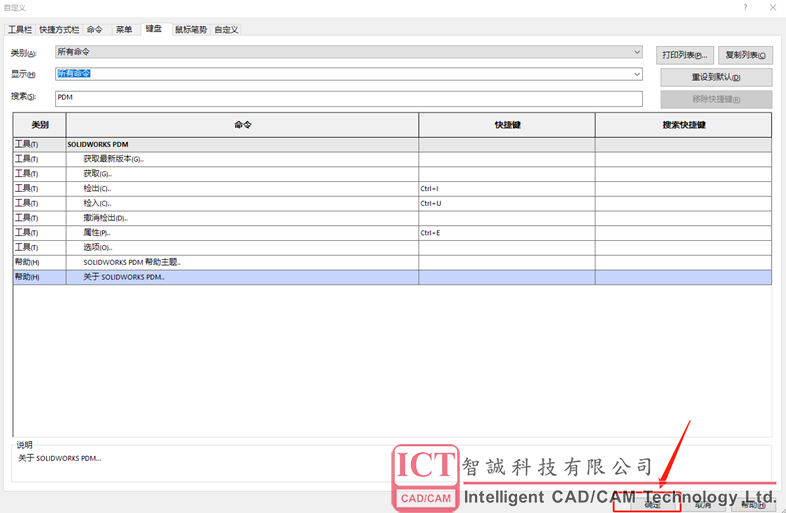Image resolution: width=786 pixels, height=513 pixels.
Task: Click the shortcut cell for 获取最新版本
Action: pyautogui.click(x=507, y=159)
